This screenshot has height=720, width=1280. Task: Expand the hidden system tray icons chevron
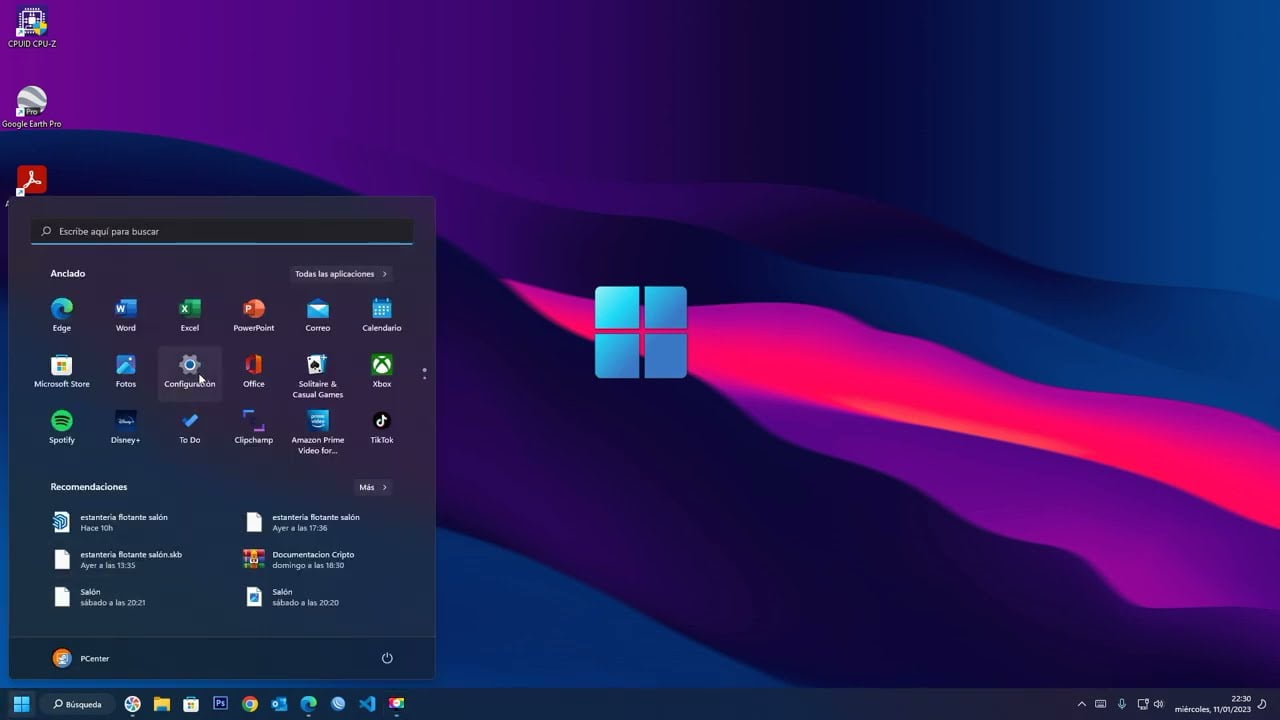click(1081, 704)
